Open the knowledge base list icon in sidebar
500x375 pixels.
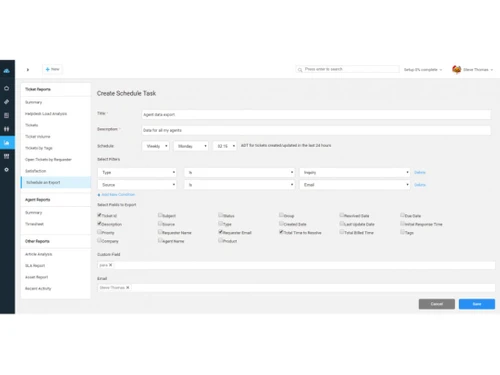coord(6,115)
